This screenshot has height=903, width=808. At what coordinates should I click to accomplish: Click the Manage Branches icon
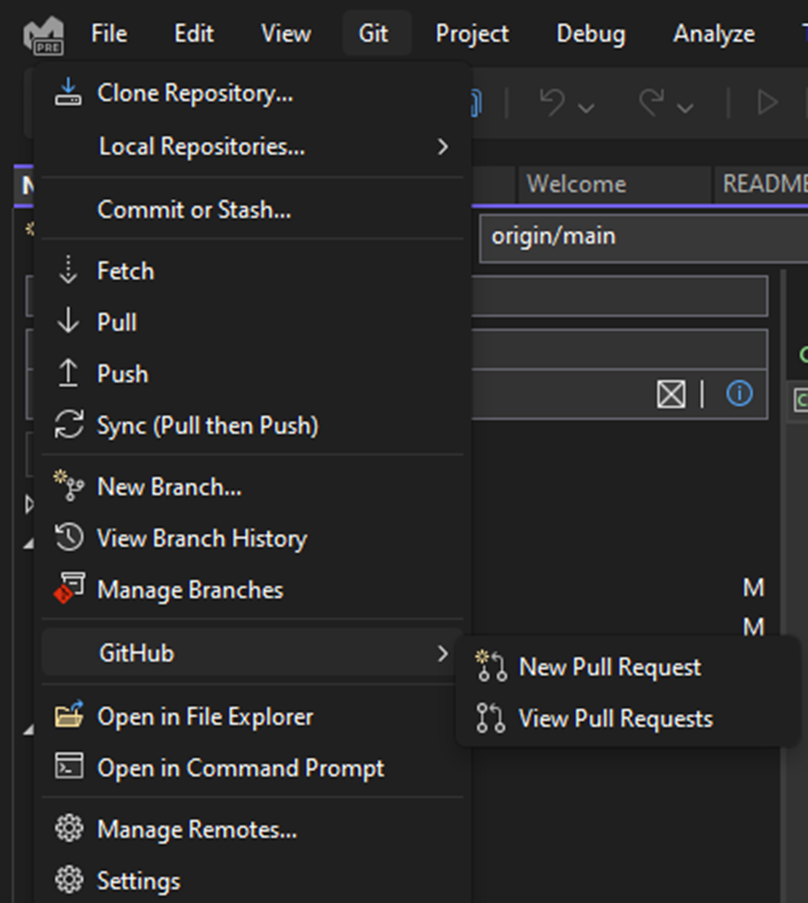(x=68, y=590)
